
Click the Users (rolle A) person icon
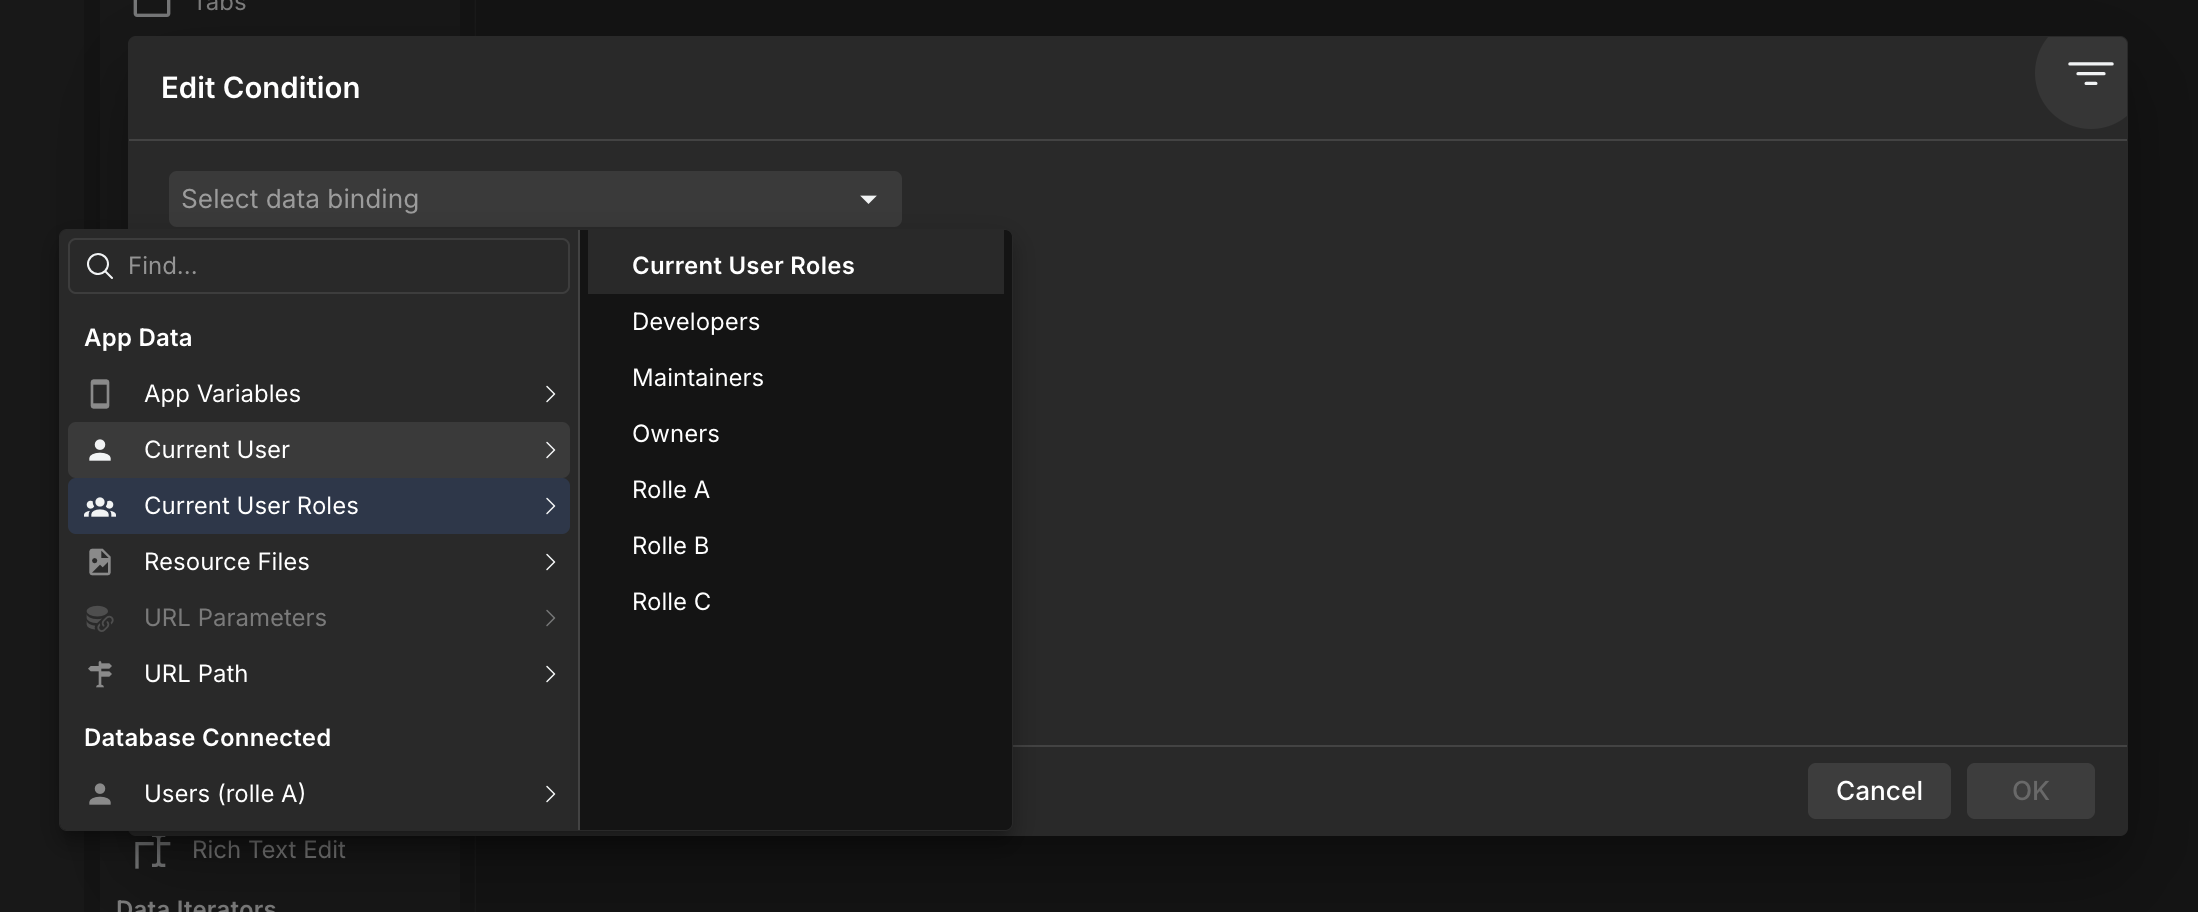(x=100, y=794)
